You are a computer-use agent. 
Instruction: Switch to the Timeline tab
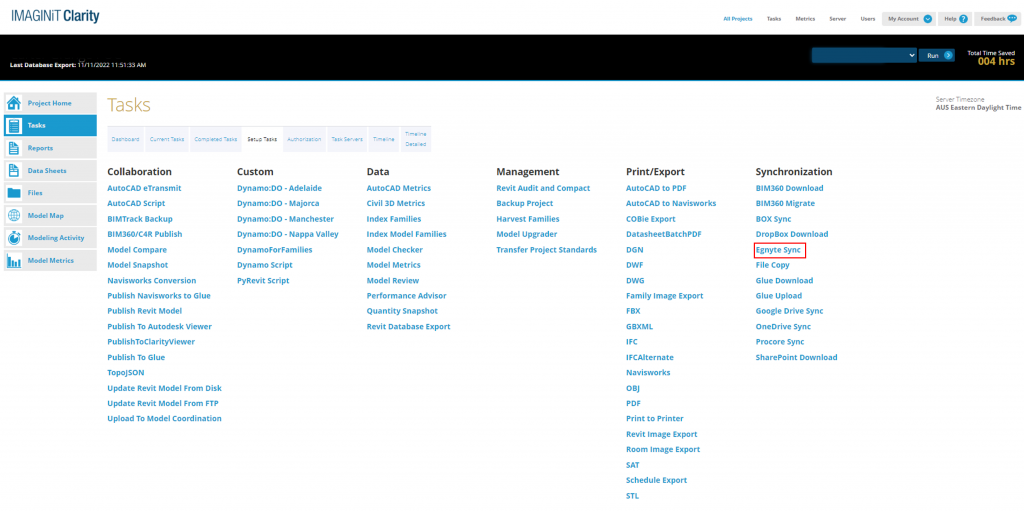tap(383, 139)
